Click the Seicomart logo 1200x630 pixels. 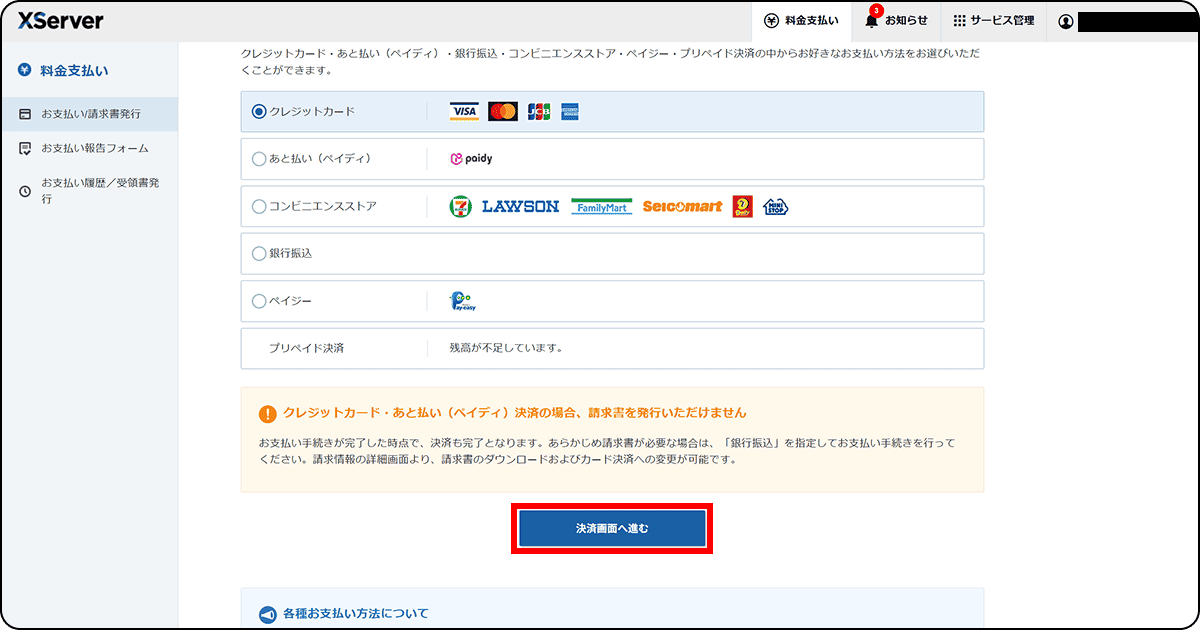click(x=682, y=207)
